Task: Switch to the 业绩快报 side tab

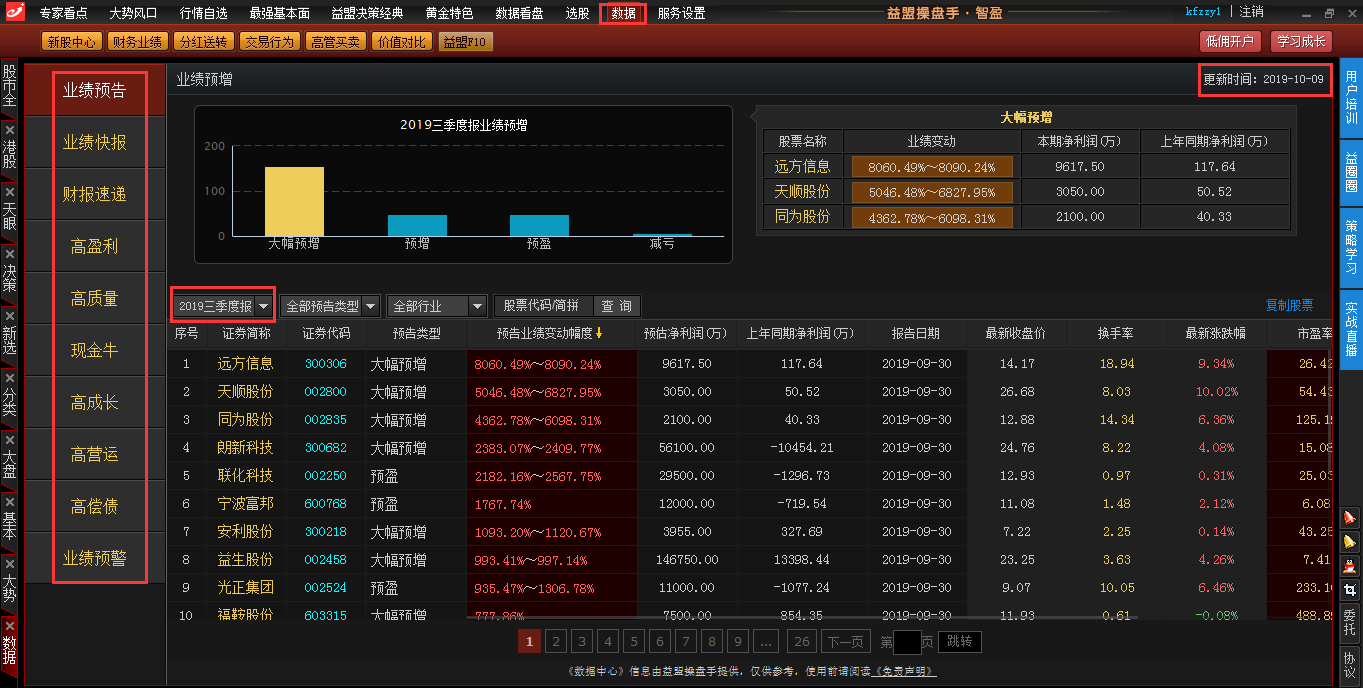Action: pos(95,142)
